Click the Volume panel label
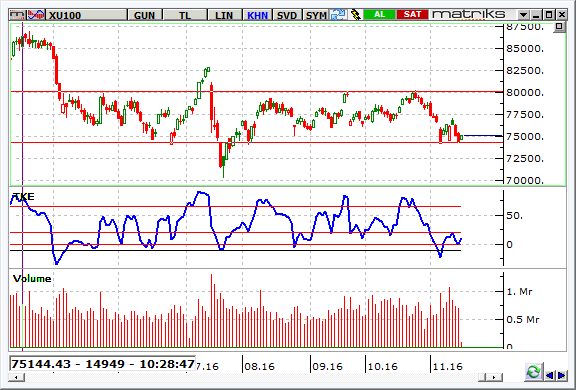The image size is (576, 390). click(32, 279)
